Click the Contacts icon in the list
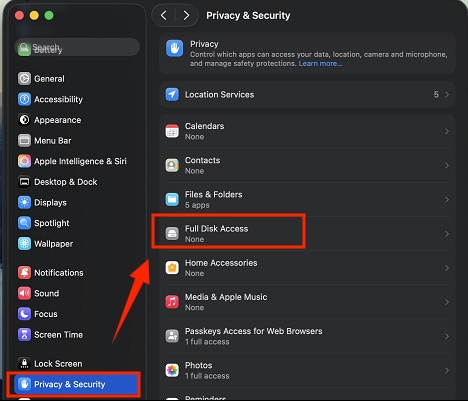This screenshot has height=401, width=468. [x=172, y=165]
